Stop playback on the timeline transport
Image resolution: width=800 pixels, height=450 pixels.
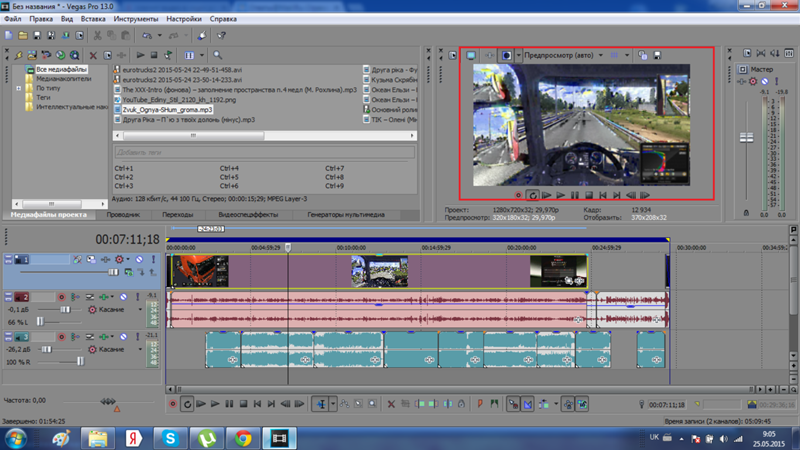pyautogui.click(x=243, y=405)
